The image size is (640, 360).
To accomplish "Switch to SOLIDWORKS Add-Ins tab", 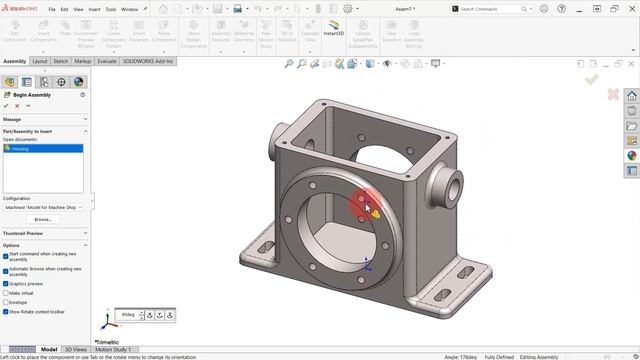I will coord(148,61).
